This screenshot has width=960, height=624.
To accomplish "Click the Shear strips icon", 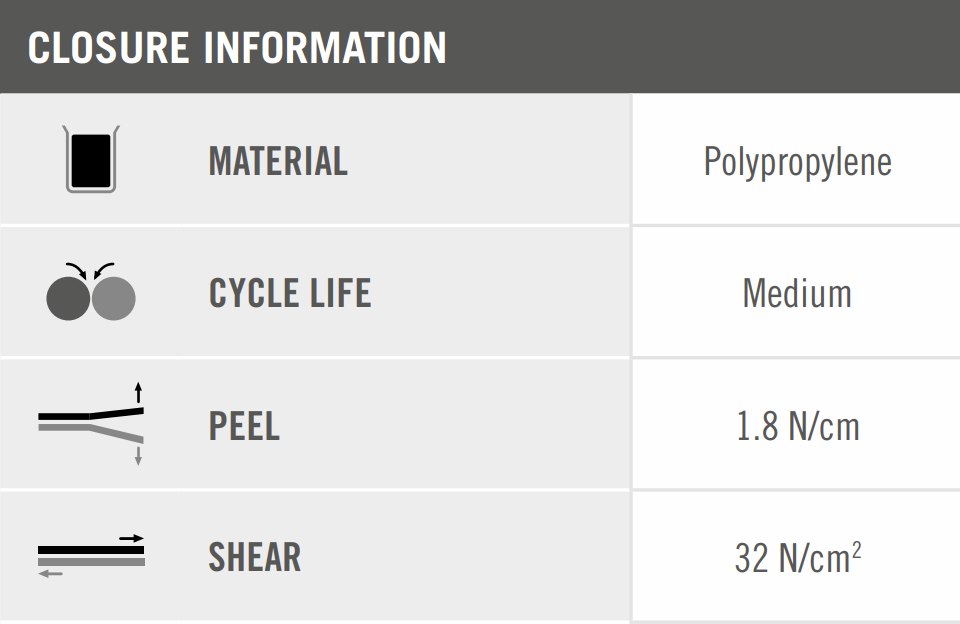I will point(91,555).
